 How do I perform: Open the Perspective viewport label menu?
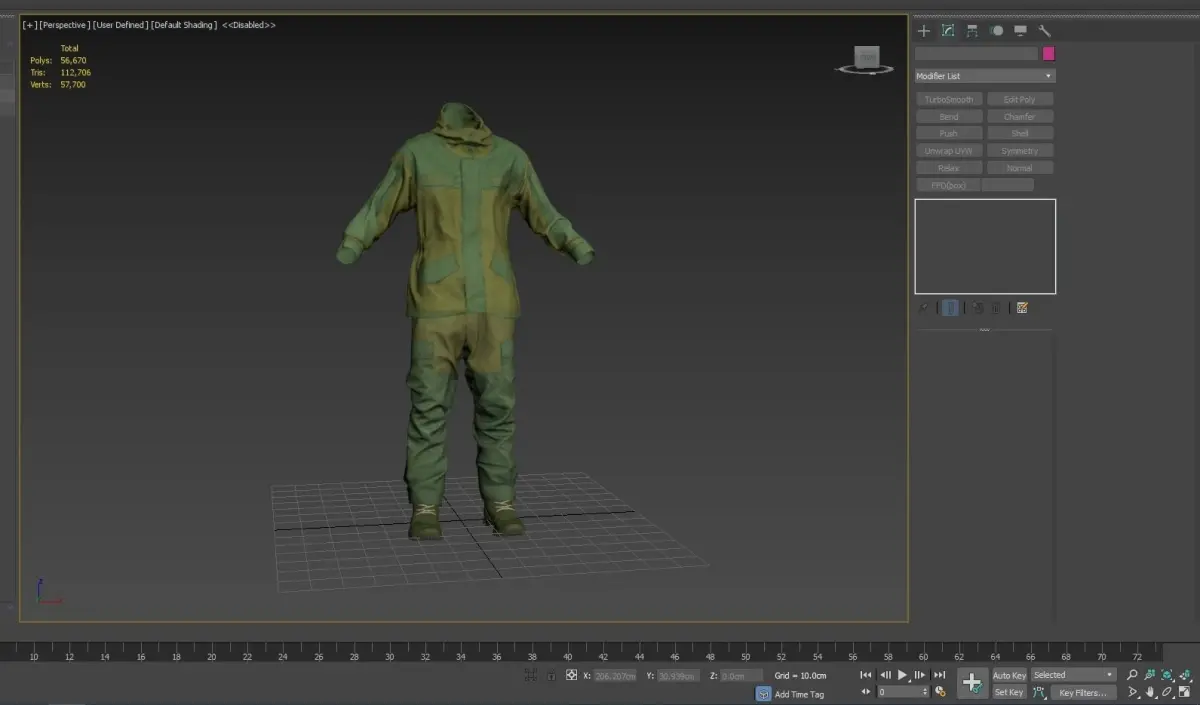coord(64,25)
